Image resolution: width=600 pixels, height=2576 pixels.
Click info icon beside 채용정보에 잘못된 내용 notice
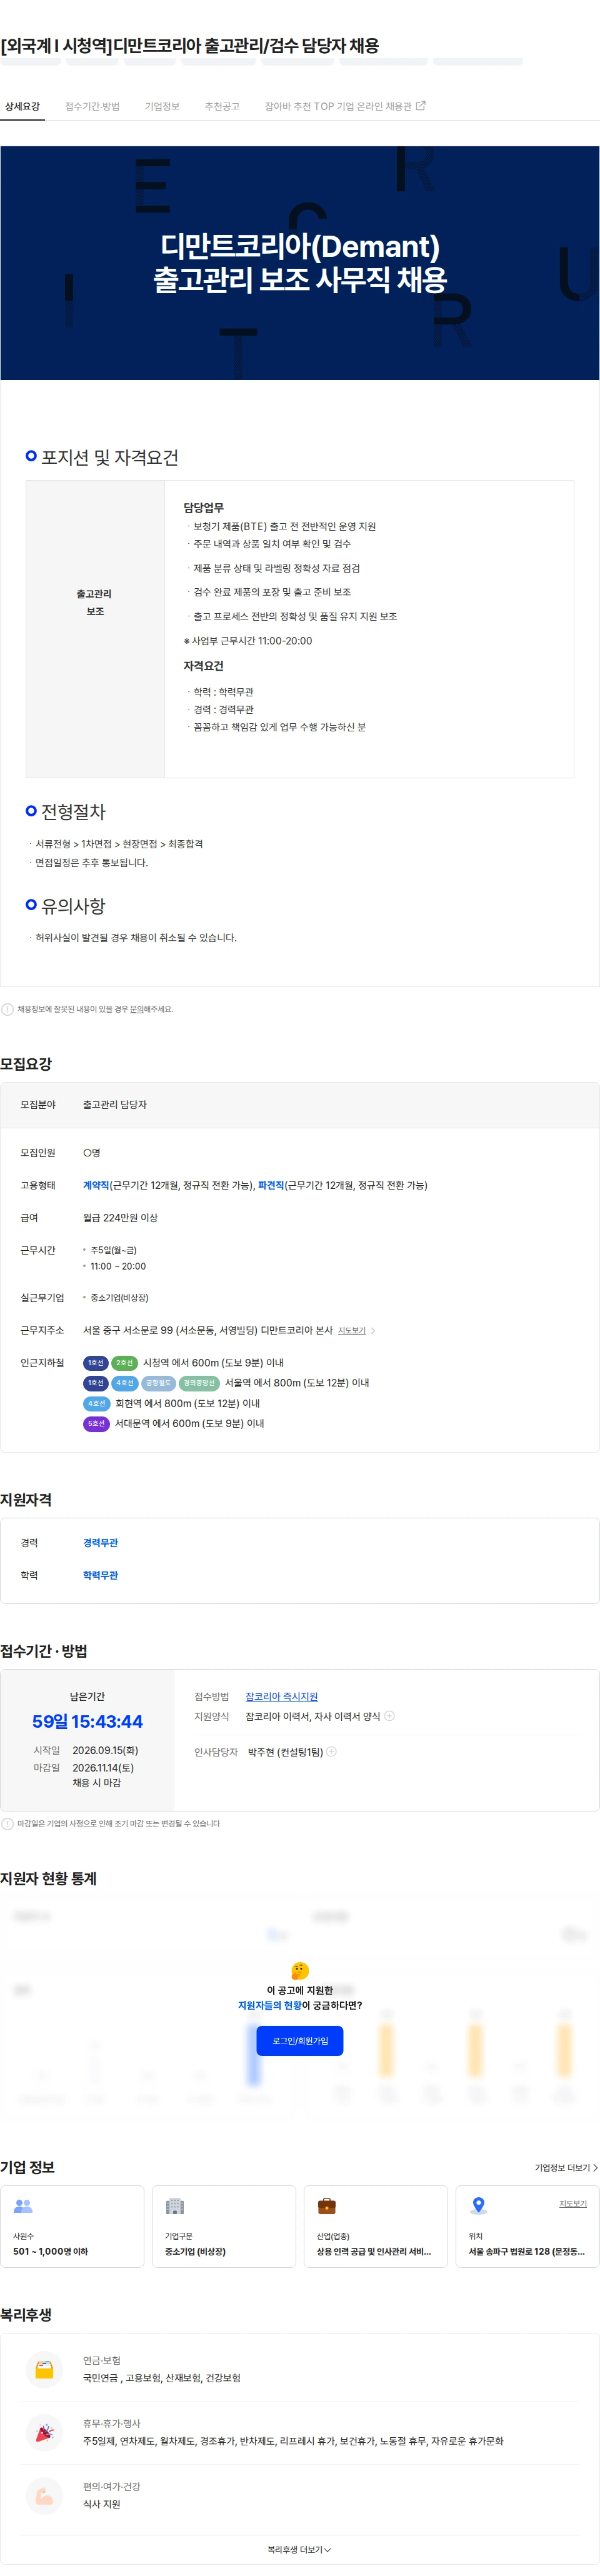coord(8,1009)
